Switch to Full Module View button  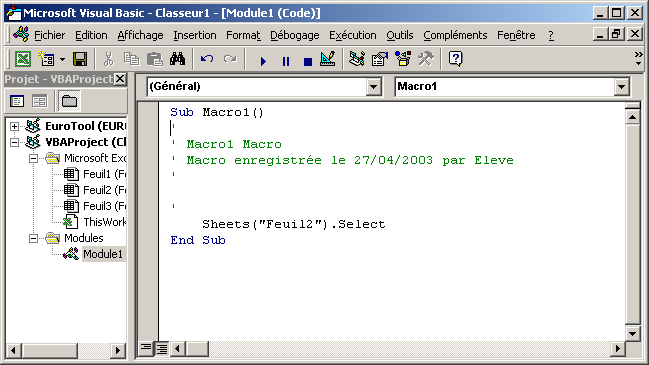click(x=162, y=349)
